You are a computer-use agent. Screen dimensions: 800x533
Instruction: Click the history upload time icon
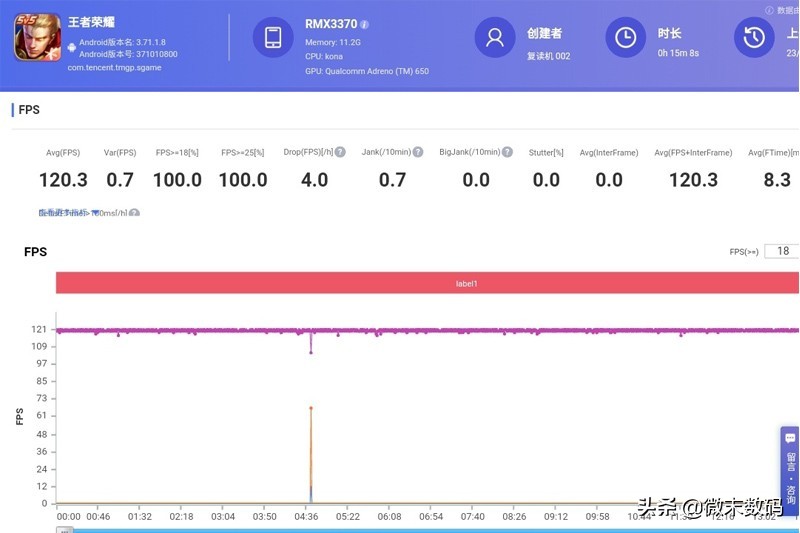[754, 37]
